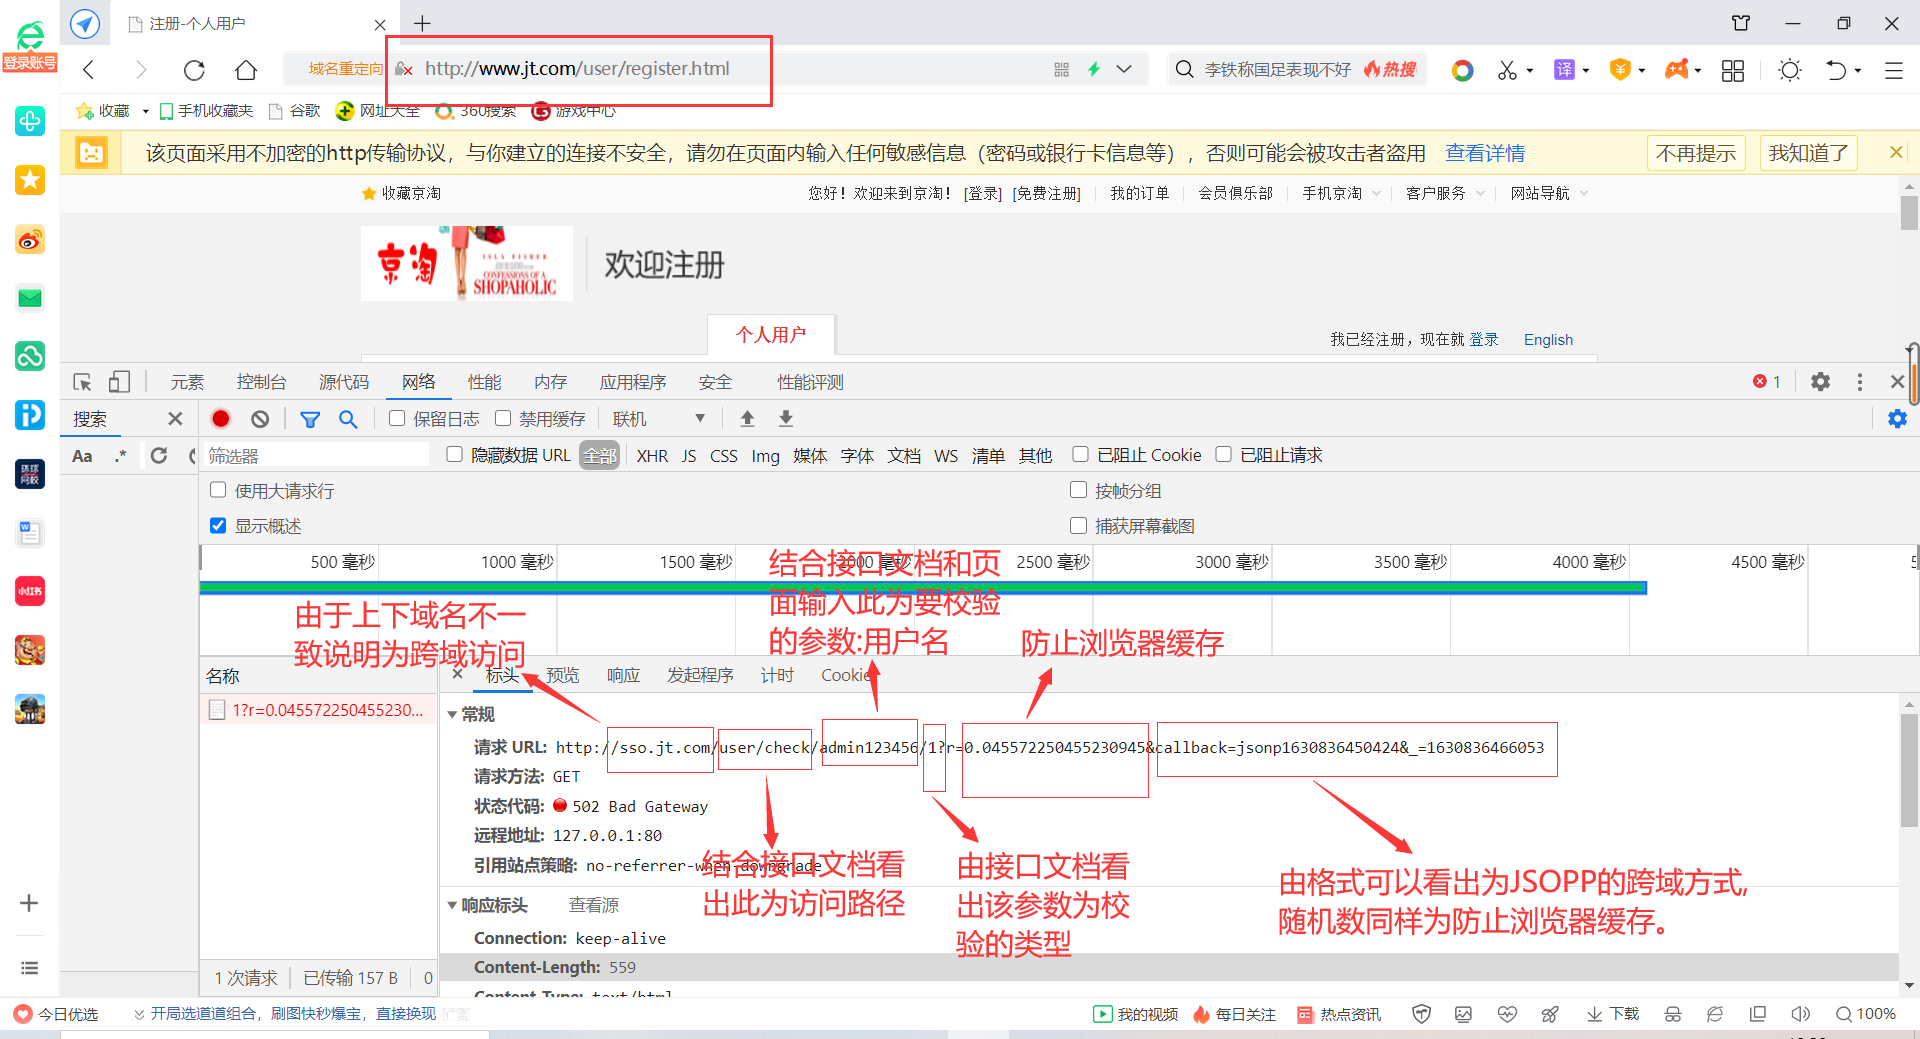Enable 使用大请求行 option
This screenshot has width=1920, height=1039.
click(218, 490)
